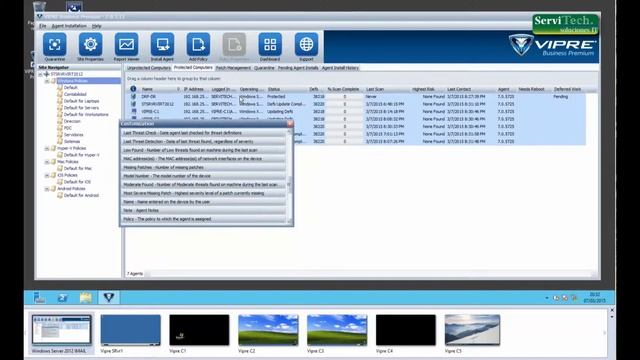Click the Default for Mac policy icon

(x=60, y=168)
